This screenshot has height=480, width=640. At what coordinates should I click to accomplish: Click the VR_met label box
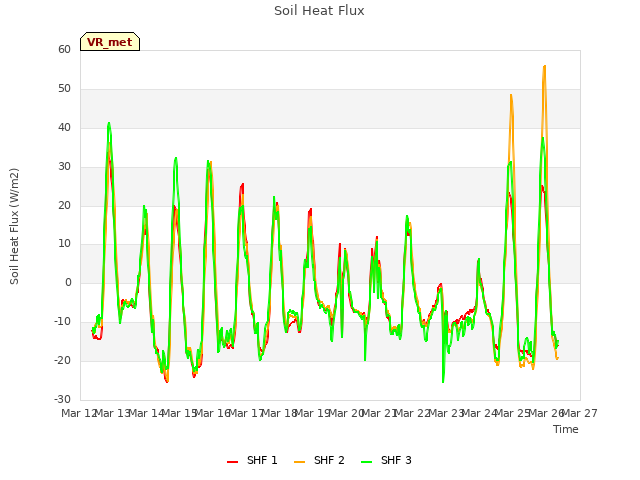click(x=110, y=42)
